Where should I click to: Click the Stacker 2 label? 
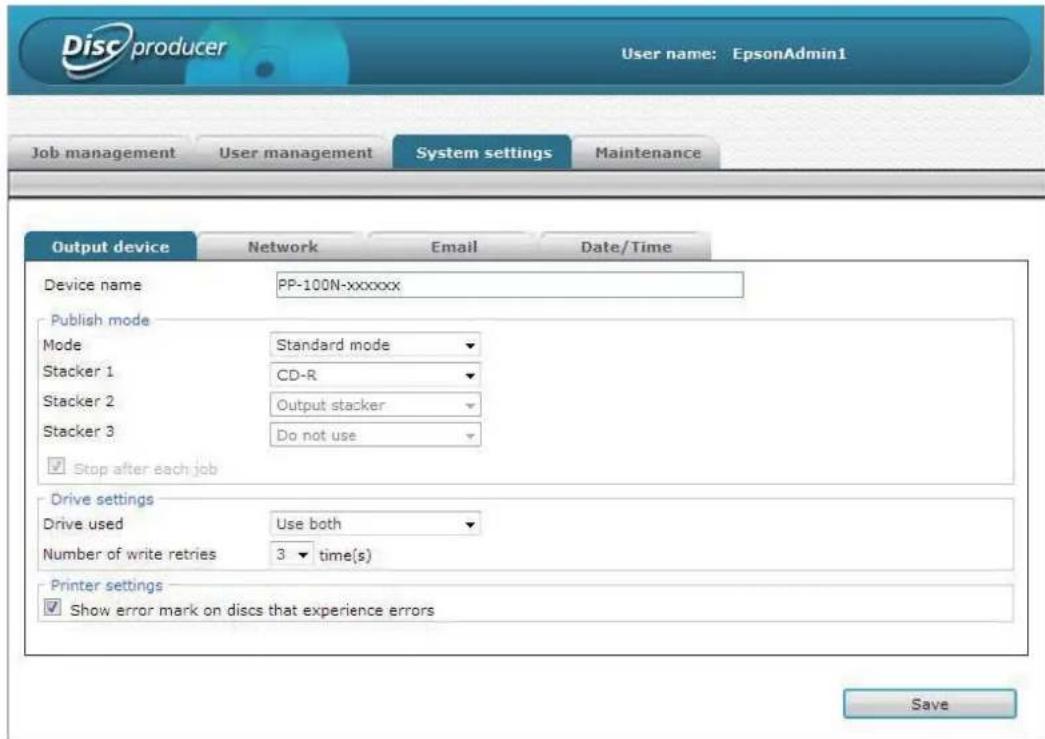78,401
